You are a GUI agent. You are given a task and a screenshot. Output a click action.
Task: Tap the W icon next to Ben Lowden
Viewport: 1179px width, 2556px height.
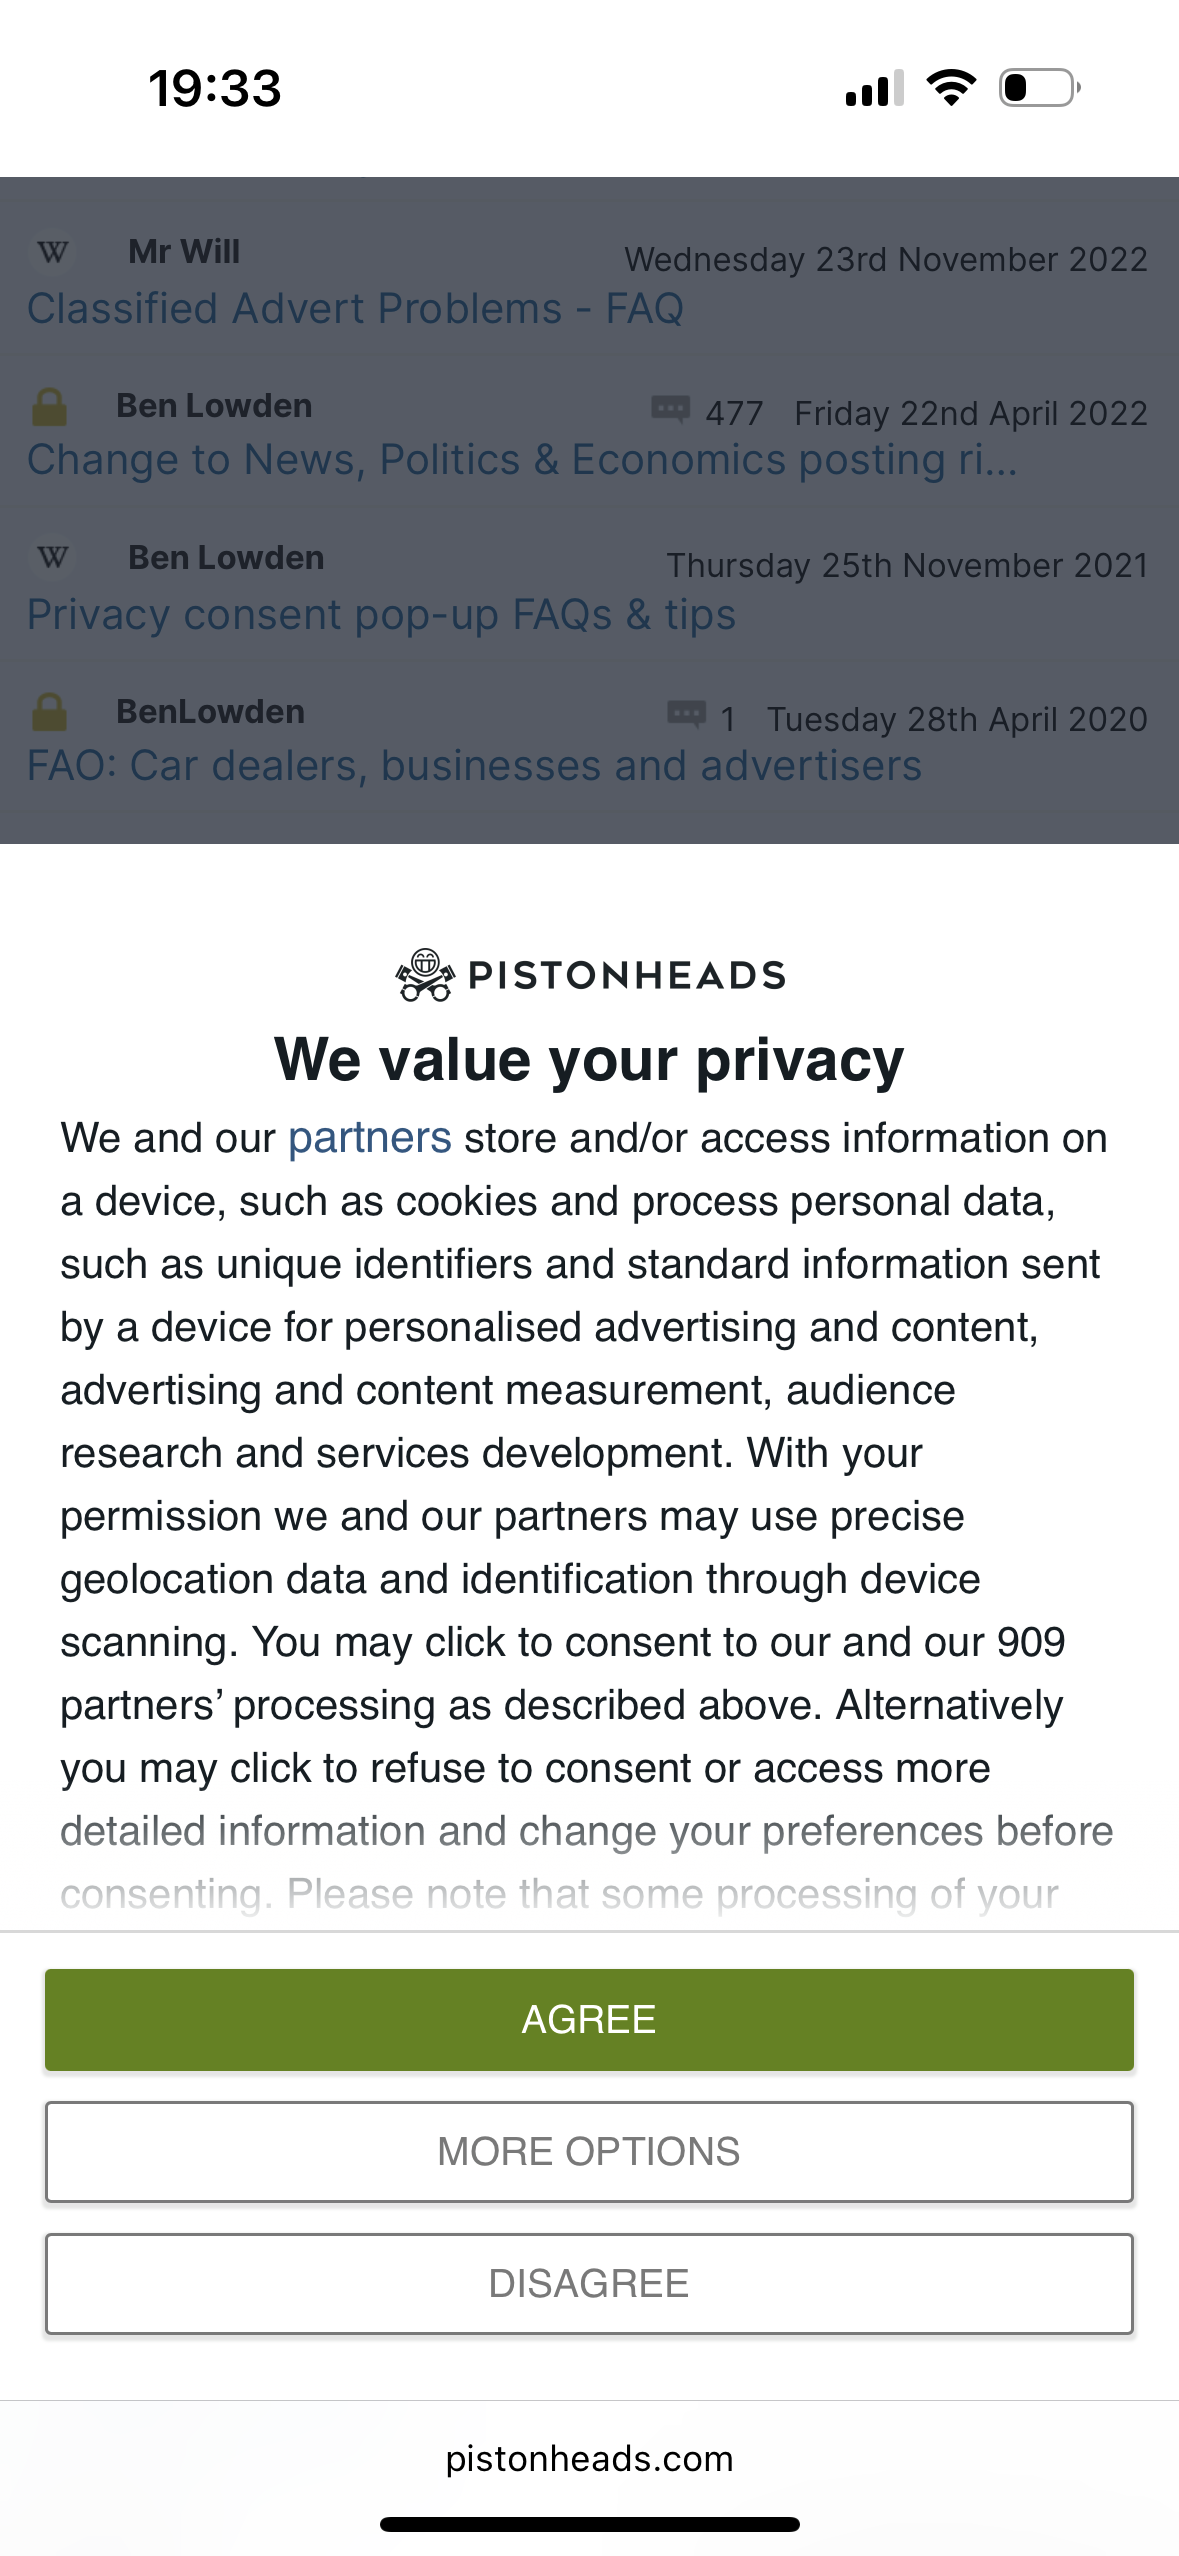53,558
